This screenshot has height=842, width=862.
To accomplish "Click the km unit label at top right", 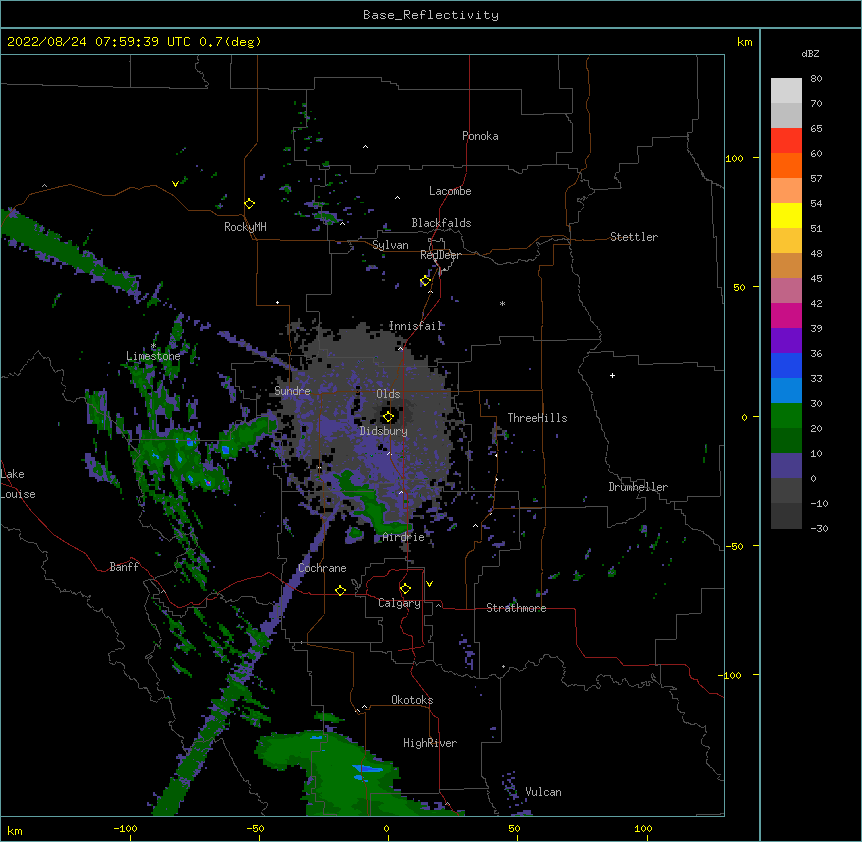I will pyautogui.click(x=744, y=42).
